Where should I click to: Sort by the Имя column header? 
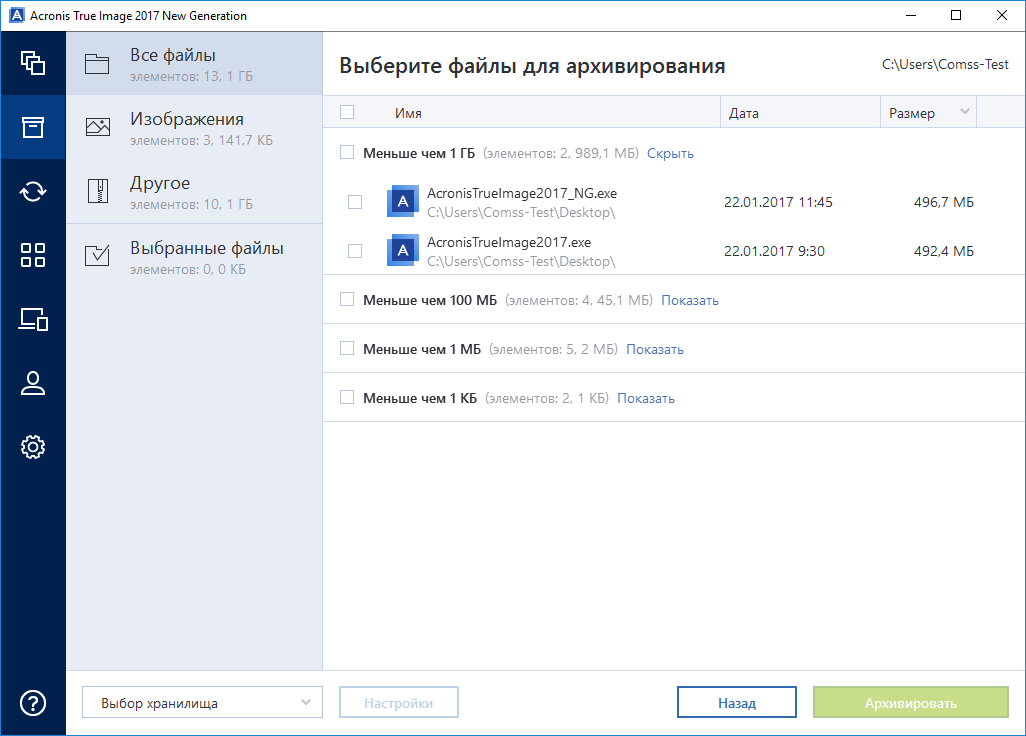[x=408, y=113]
